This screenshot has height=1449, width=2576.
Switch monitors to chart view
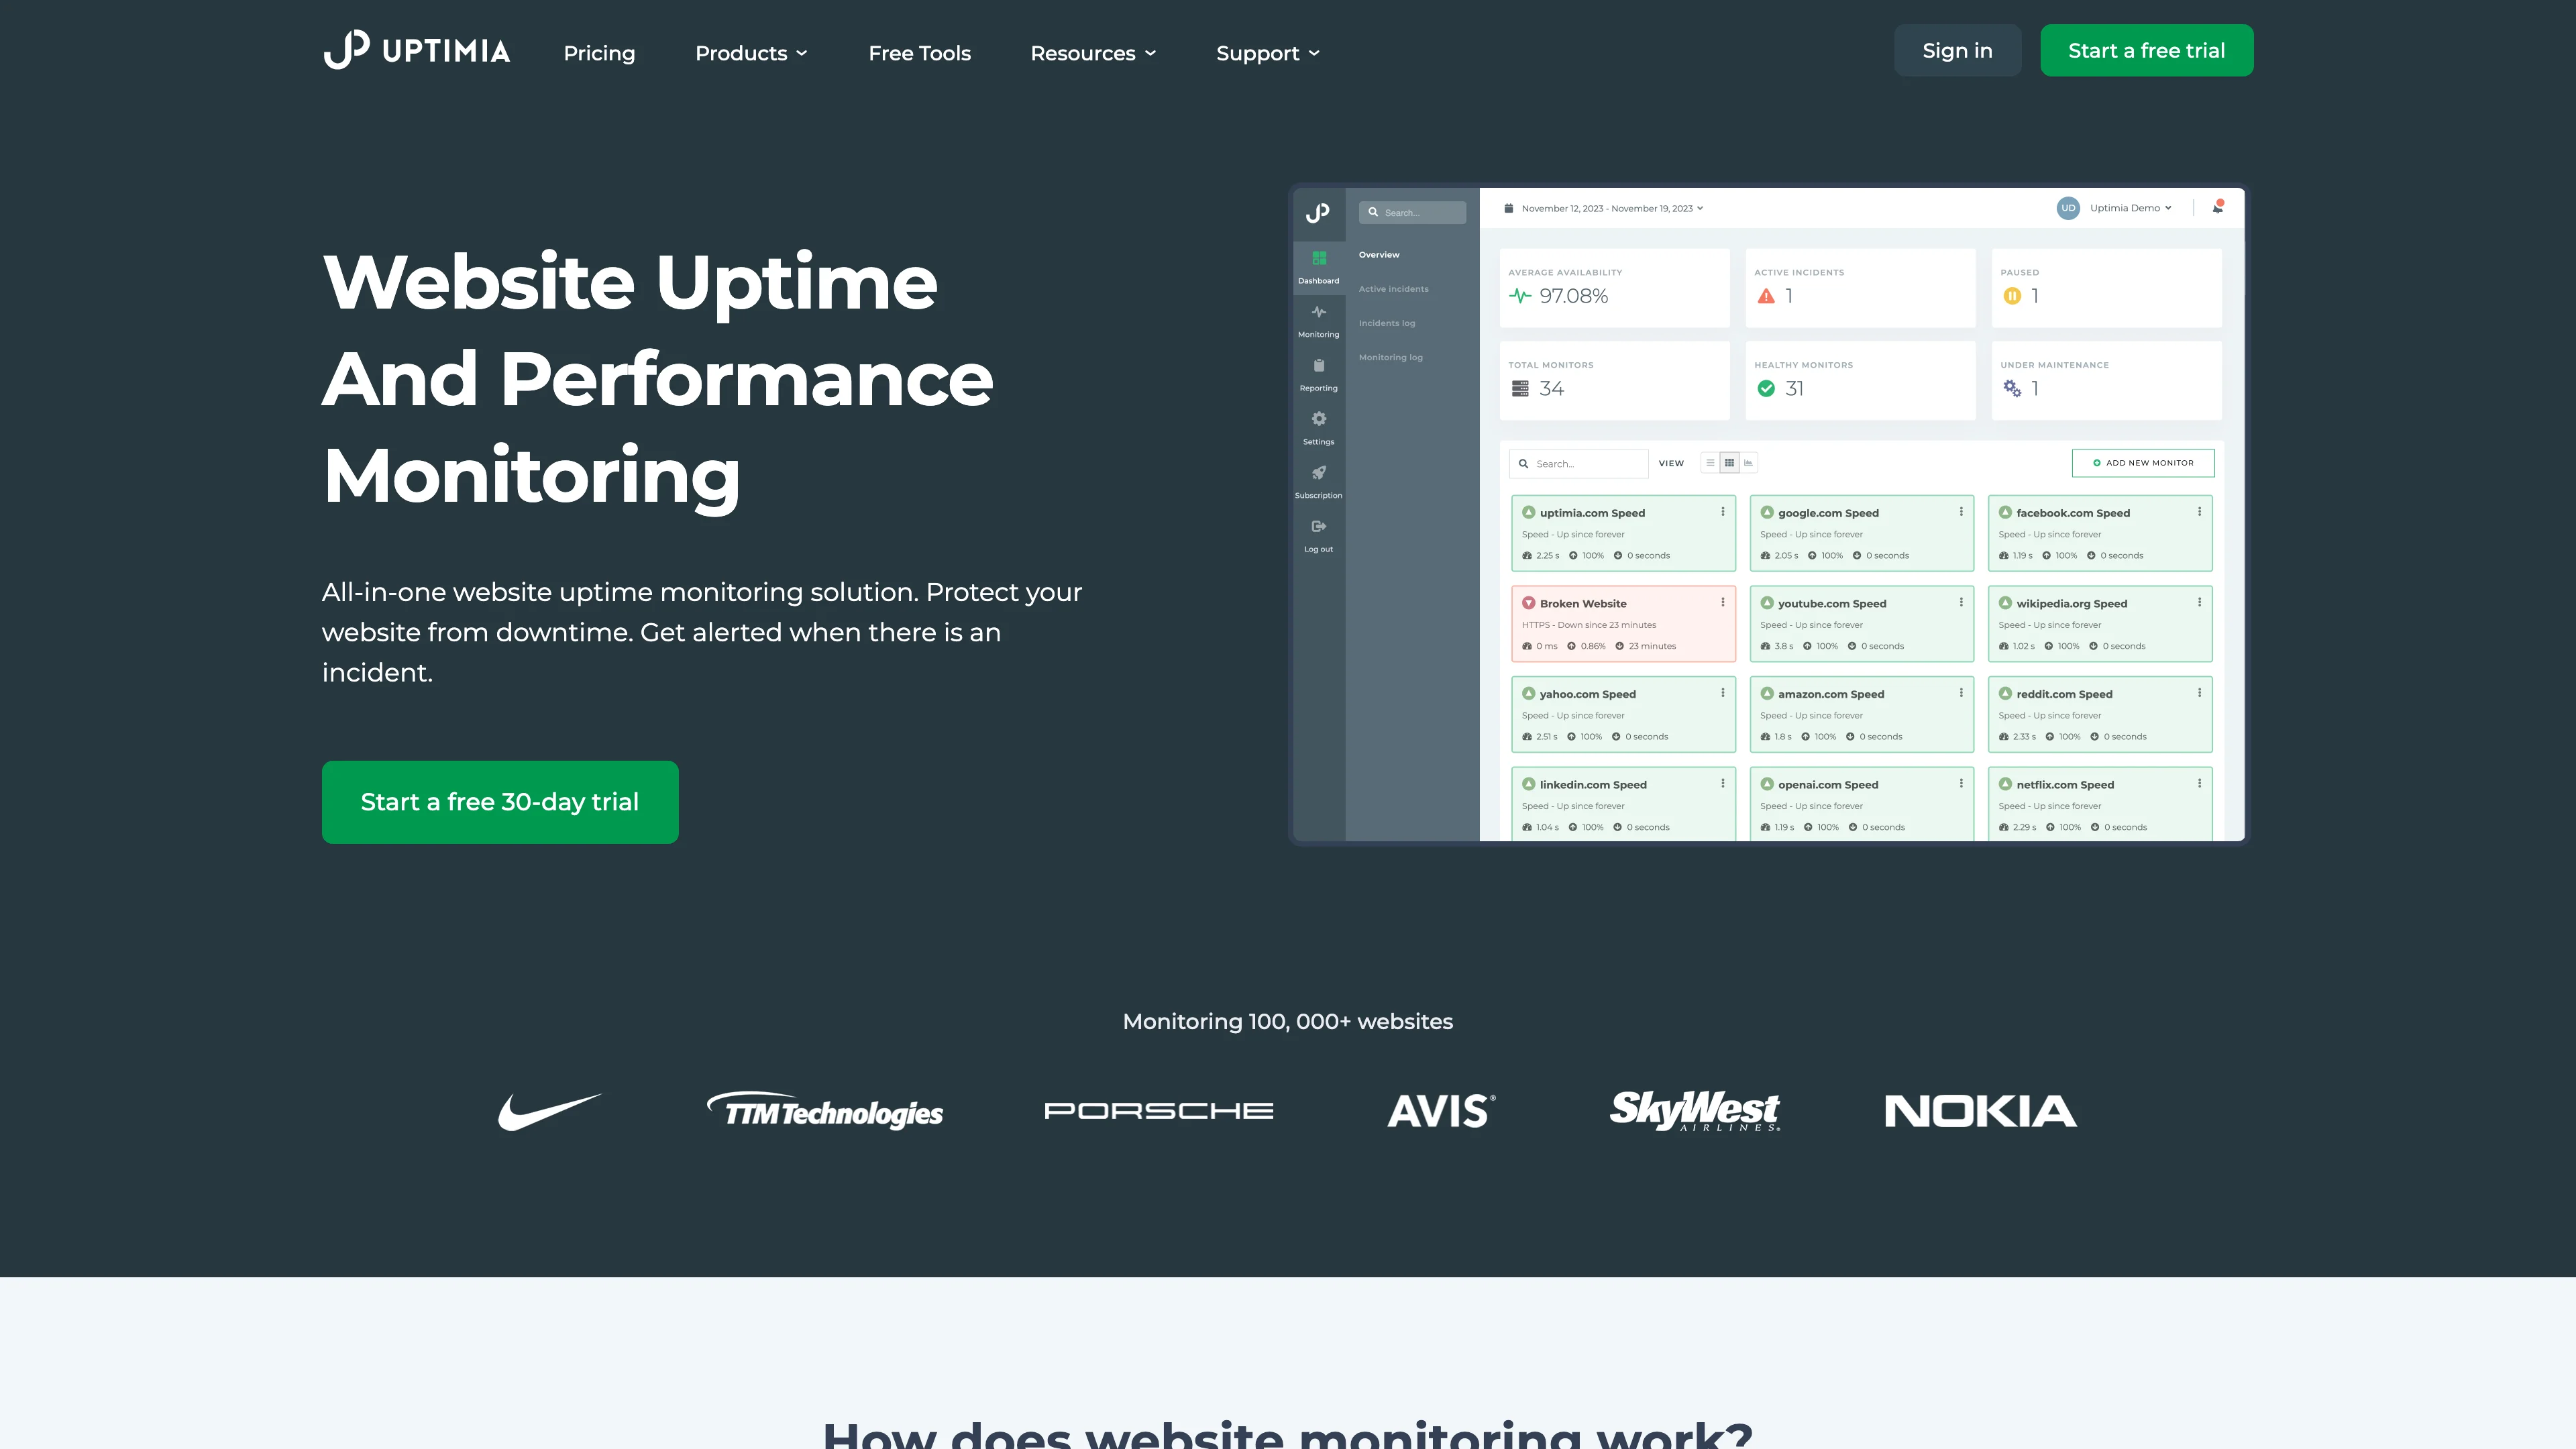tap(1749, 463)
